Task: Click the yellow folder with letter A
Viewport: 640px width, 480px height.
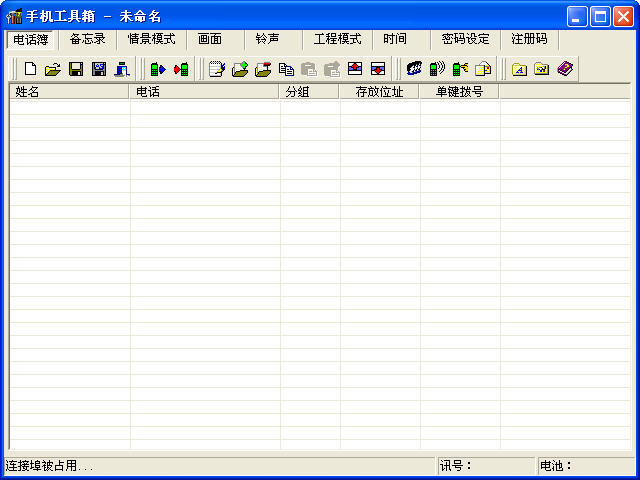Action: (519, 69)
